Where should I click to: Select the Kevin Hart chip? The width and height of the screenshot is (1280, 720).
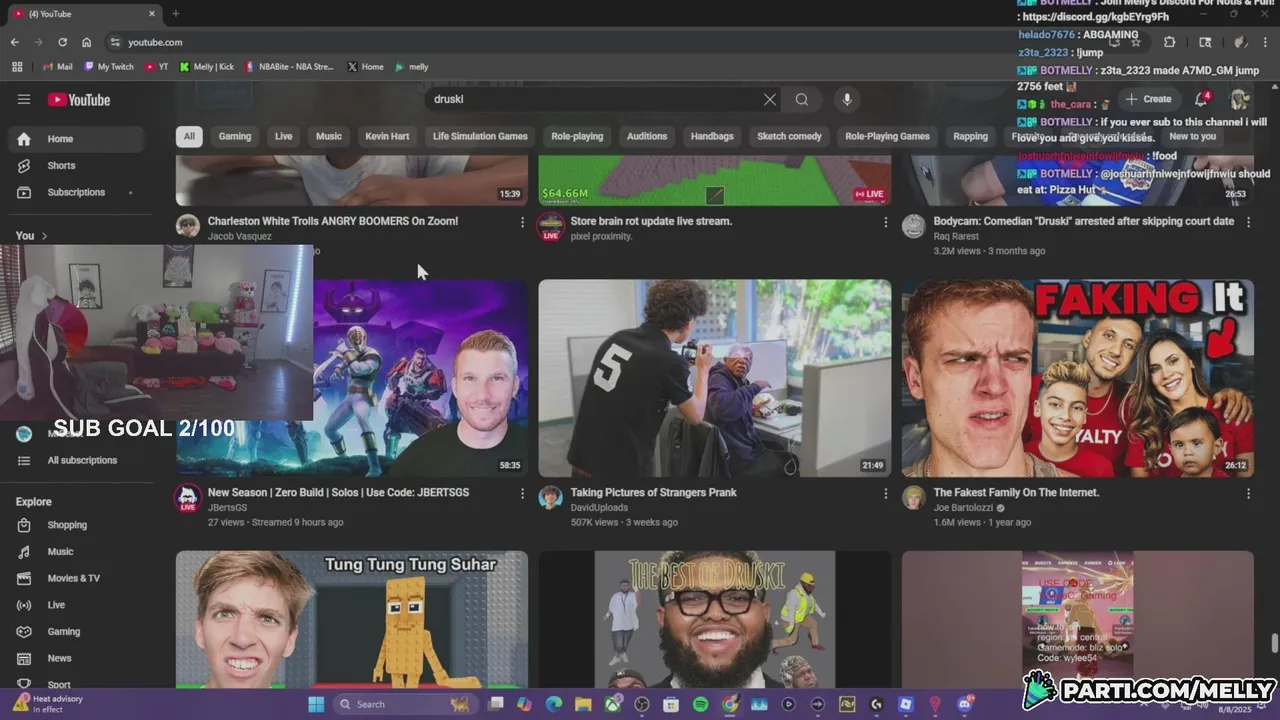pos(387,136)
